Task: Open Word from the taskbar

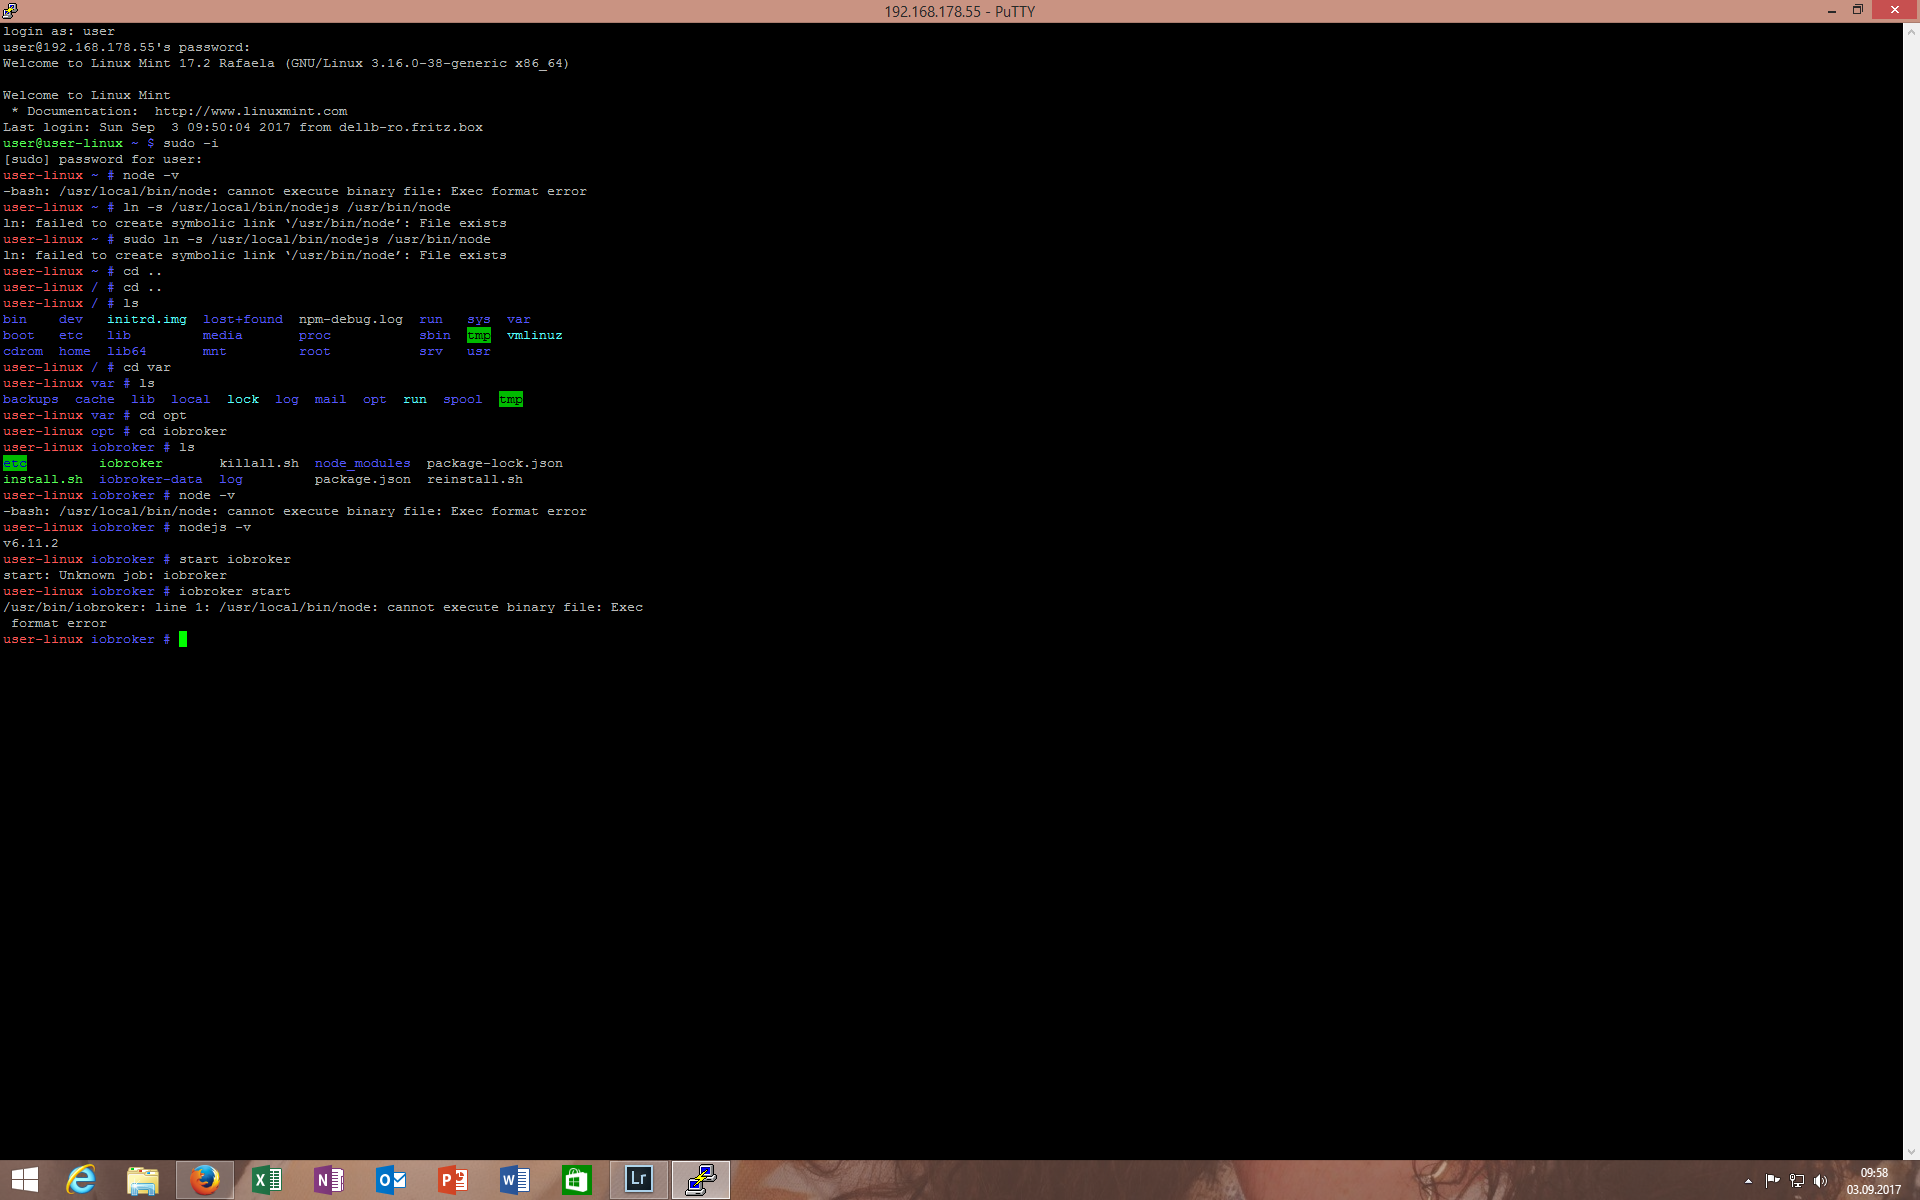Action: click(515, 1180)
